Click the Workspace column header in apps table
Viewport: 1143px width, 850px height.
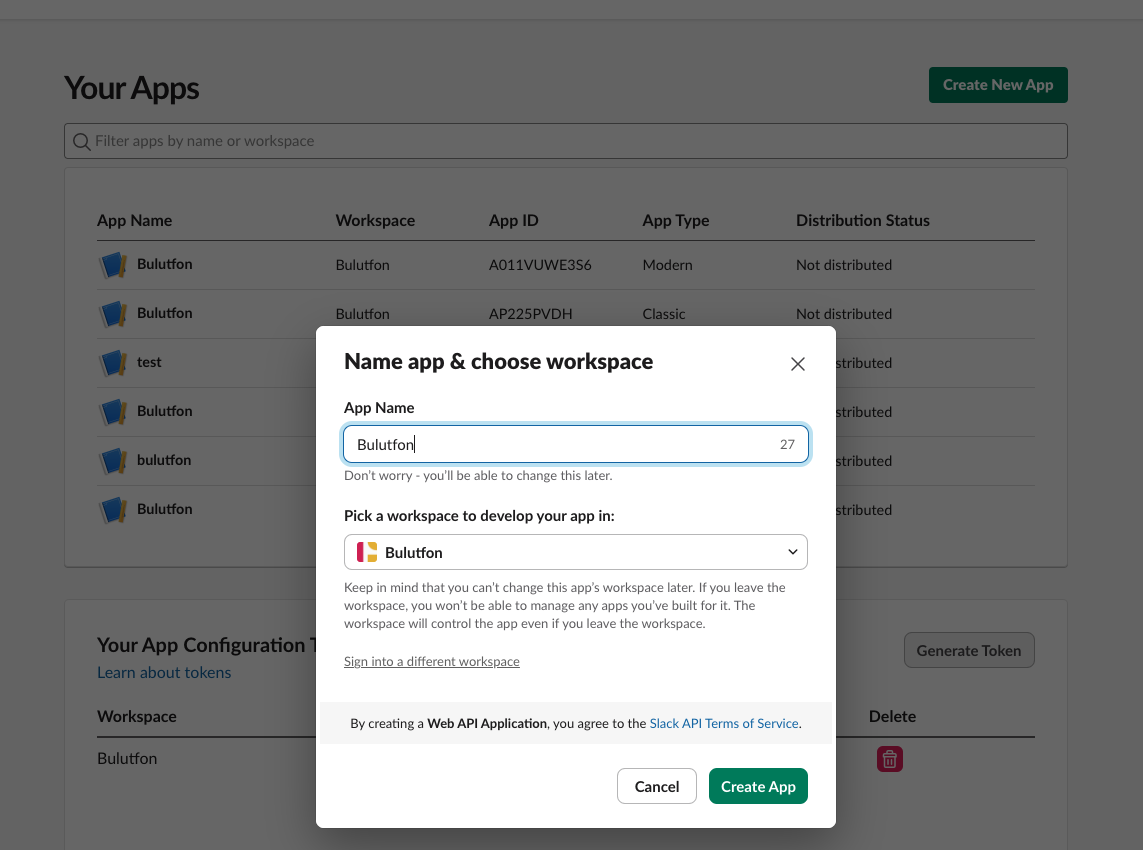coord(375,220)
